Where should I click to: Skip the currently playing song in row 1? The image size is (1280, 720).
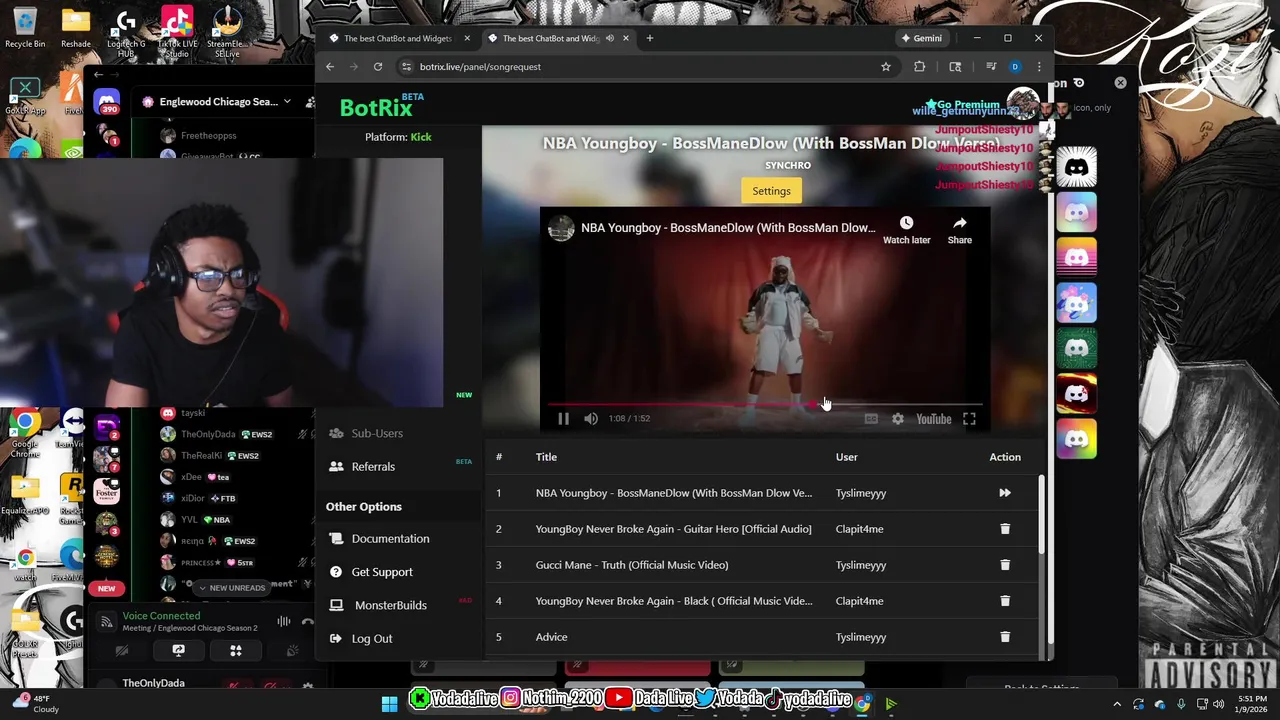pyautogui.click(x=1005, y=493)
